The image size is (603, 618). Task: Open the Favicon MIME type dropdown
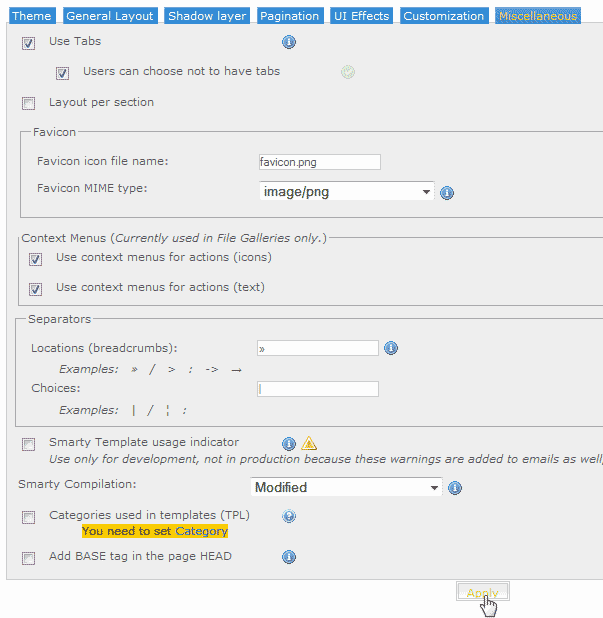coord(346,192)
